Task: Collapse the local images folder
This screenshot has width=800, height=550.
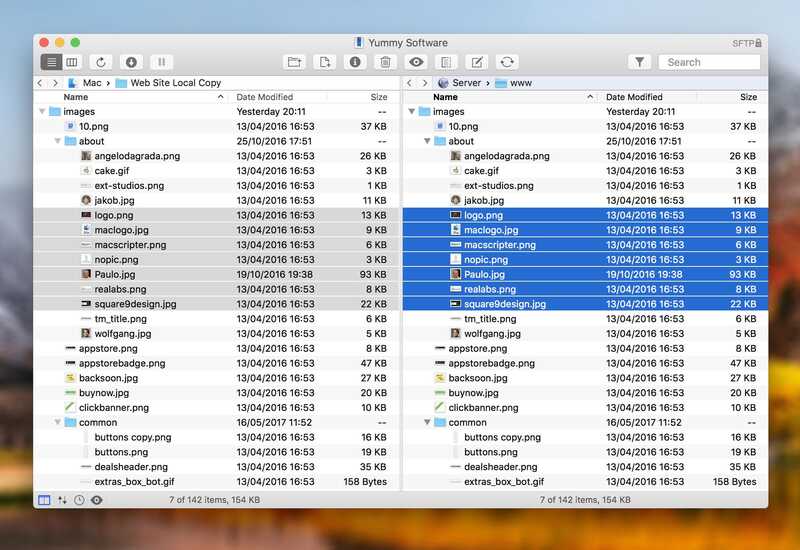Action: pos(42,111)
